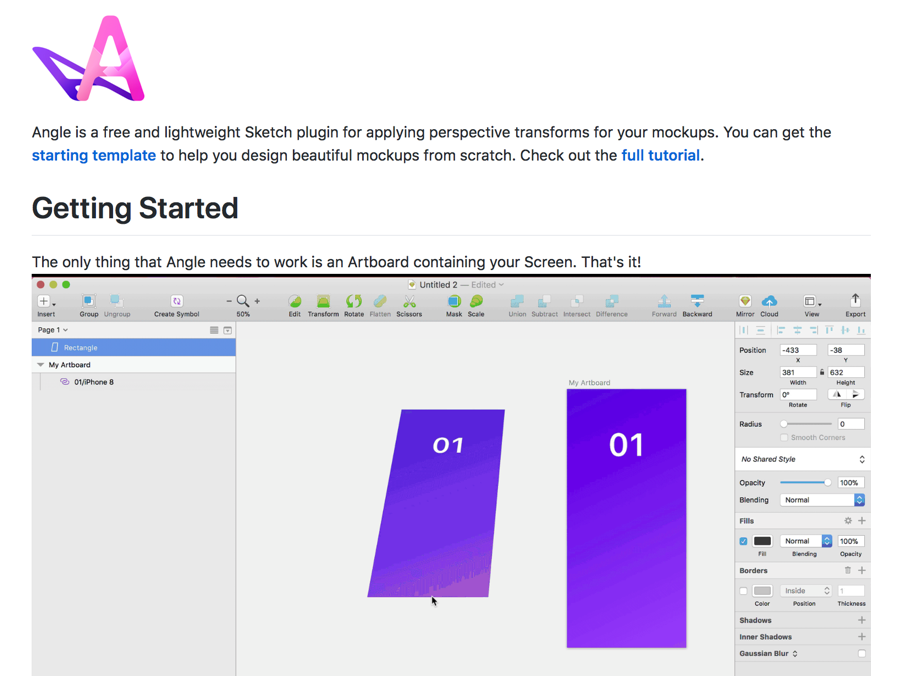The width and height of the screenshot is (900, 676).
Task: Apply the Difference boolean operation
Action: (x=612, y=301)
